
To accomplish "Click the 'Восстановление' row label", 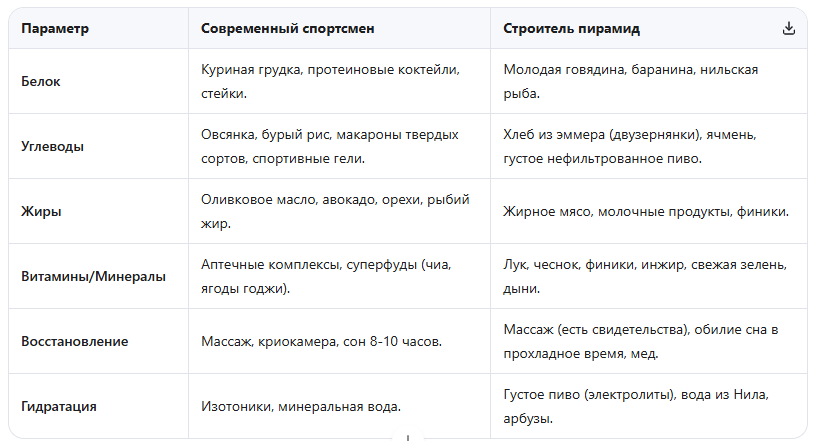I will coord(75,341).
